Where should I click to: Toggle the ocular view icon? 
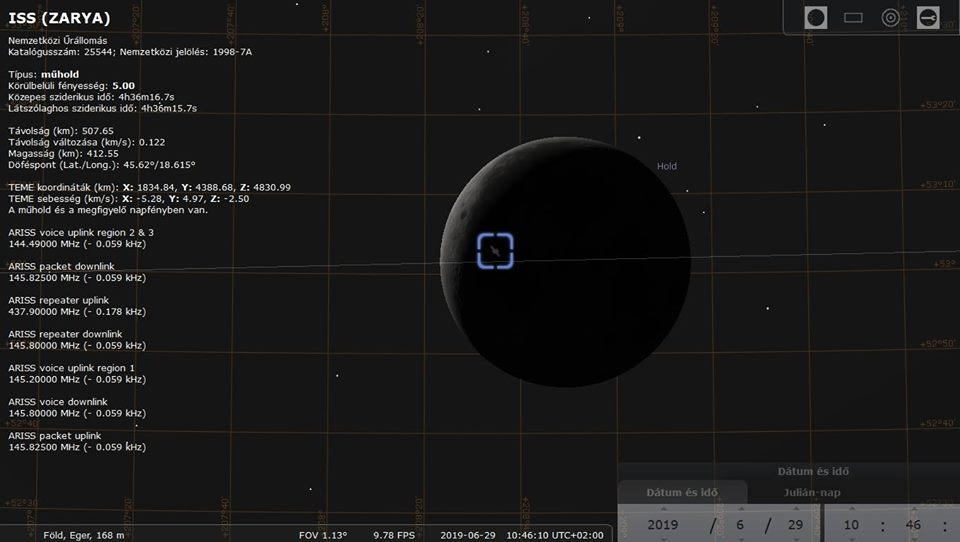(816, 18)
